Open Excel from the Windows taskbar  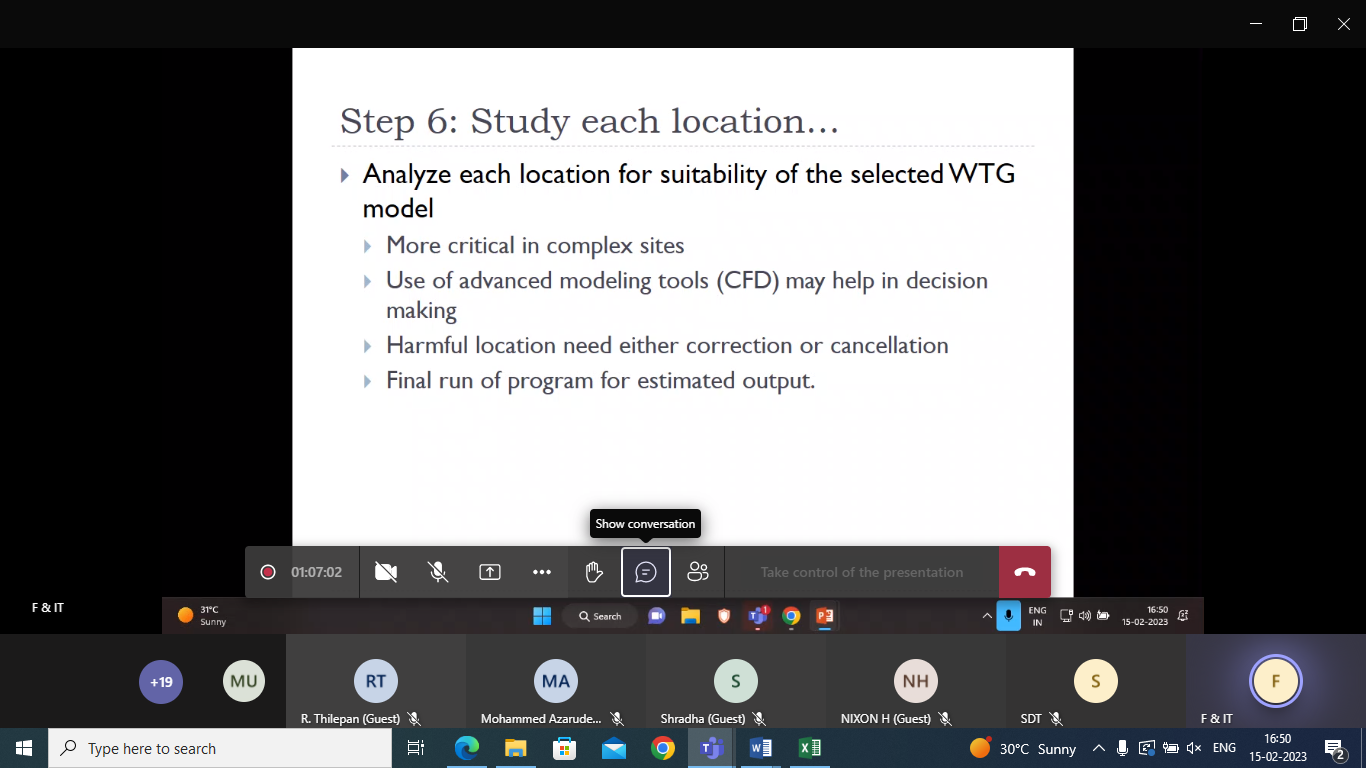[x=809, y=748]
